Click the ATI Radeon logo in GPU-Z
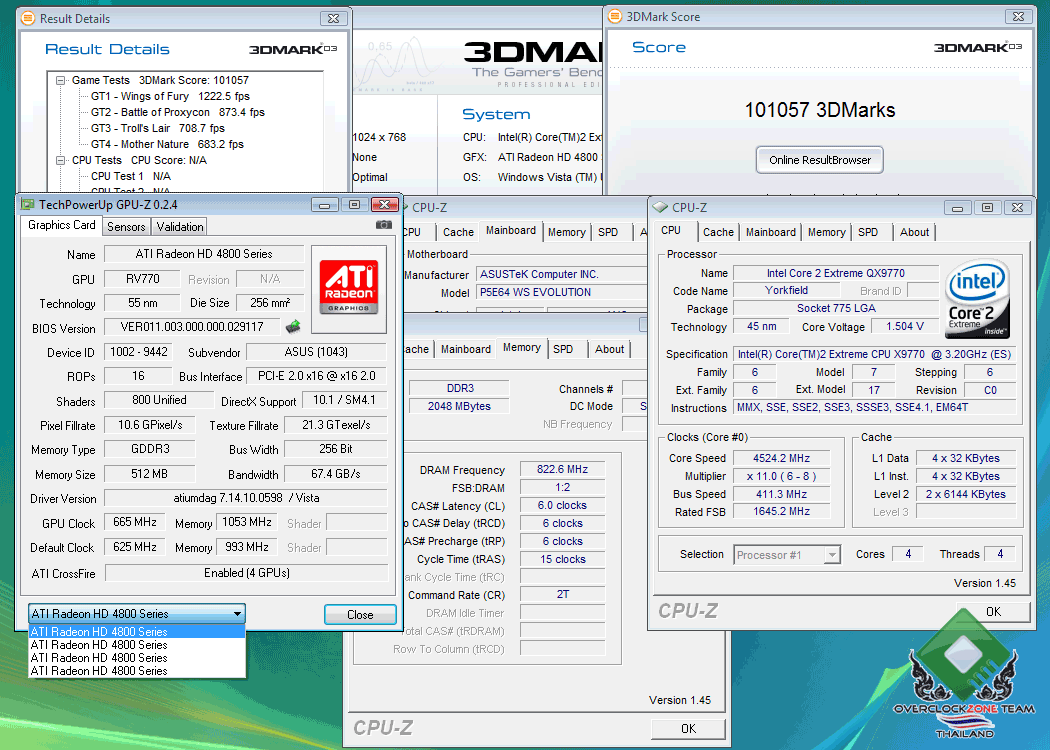The height and width of the screenshot is (750, 1050). [x=349, y=289]
